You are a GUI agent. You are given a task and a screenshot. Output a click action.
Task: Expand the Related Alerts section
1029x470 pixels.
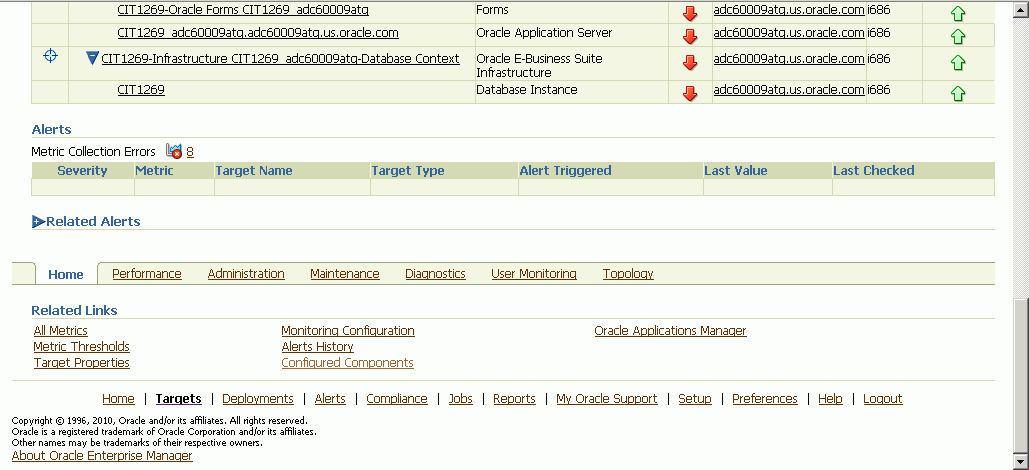tap(38, 222)
